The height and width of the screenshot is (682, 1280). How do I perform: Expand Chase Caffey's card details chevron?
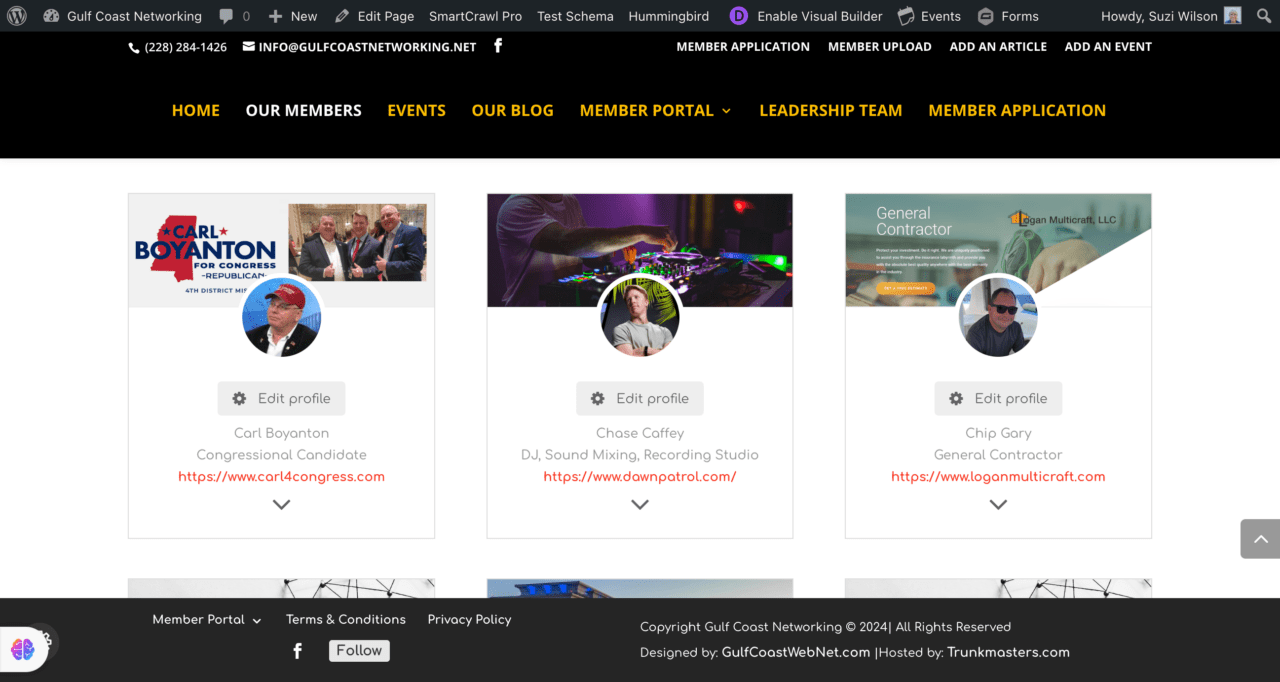pos(640,505)
